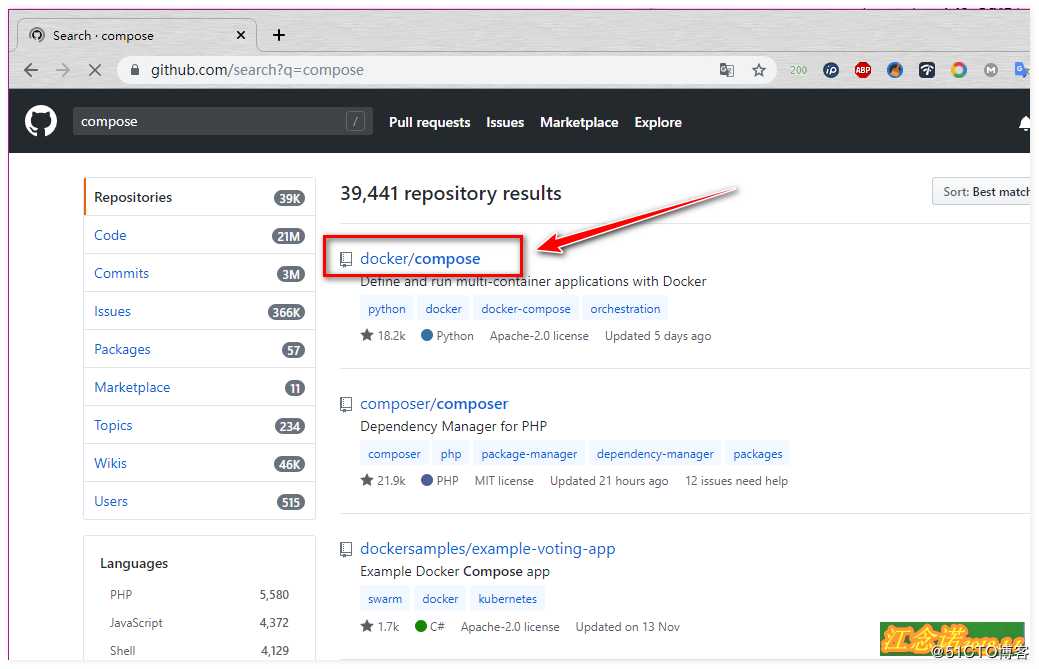This screenshot has width=1039, height=669.
Task: Click the 'docker-compose' topic tag
Action: (525, 309)
